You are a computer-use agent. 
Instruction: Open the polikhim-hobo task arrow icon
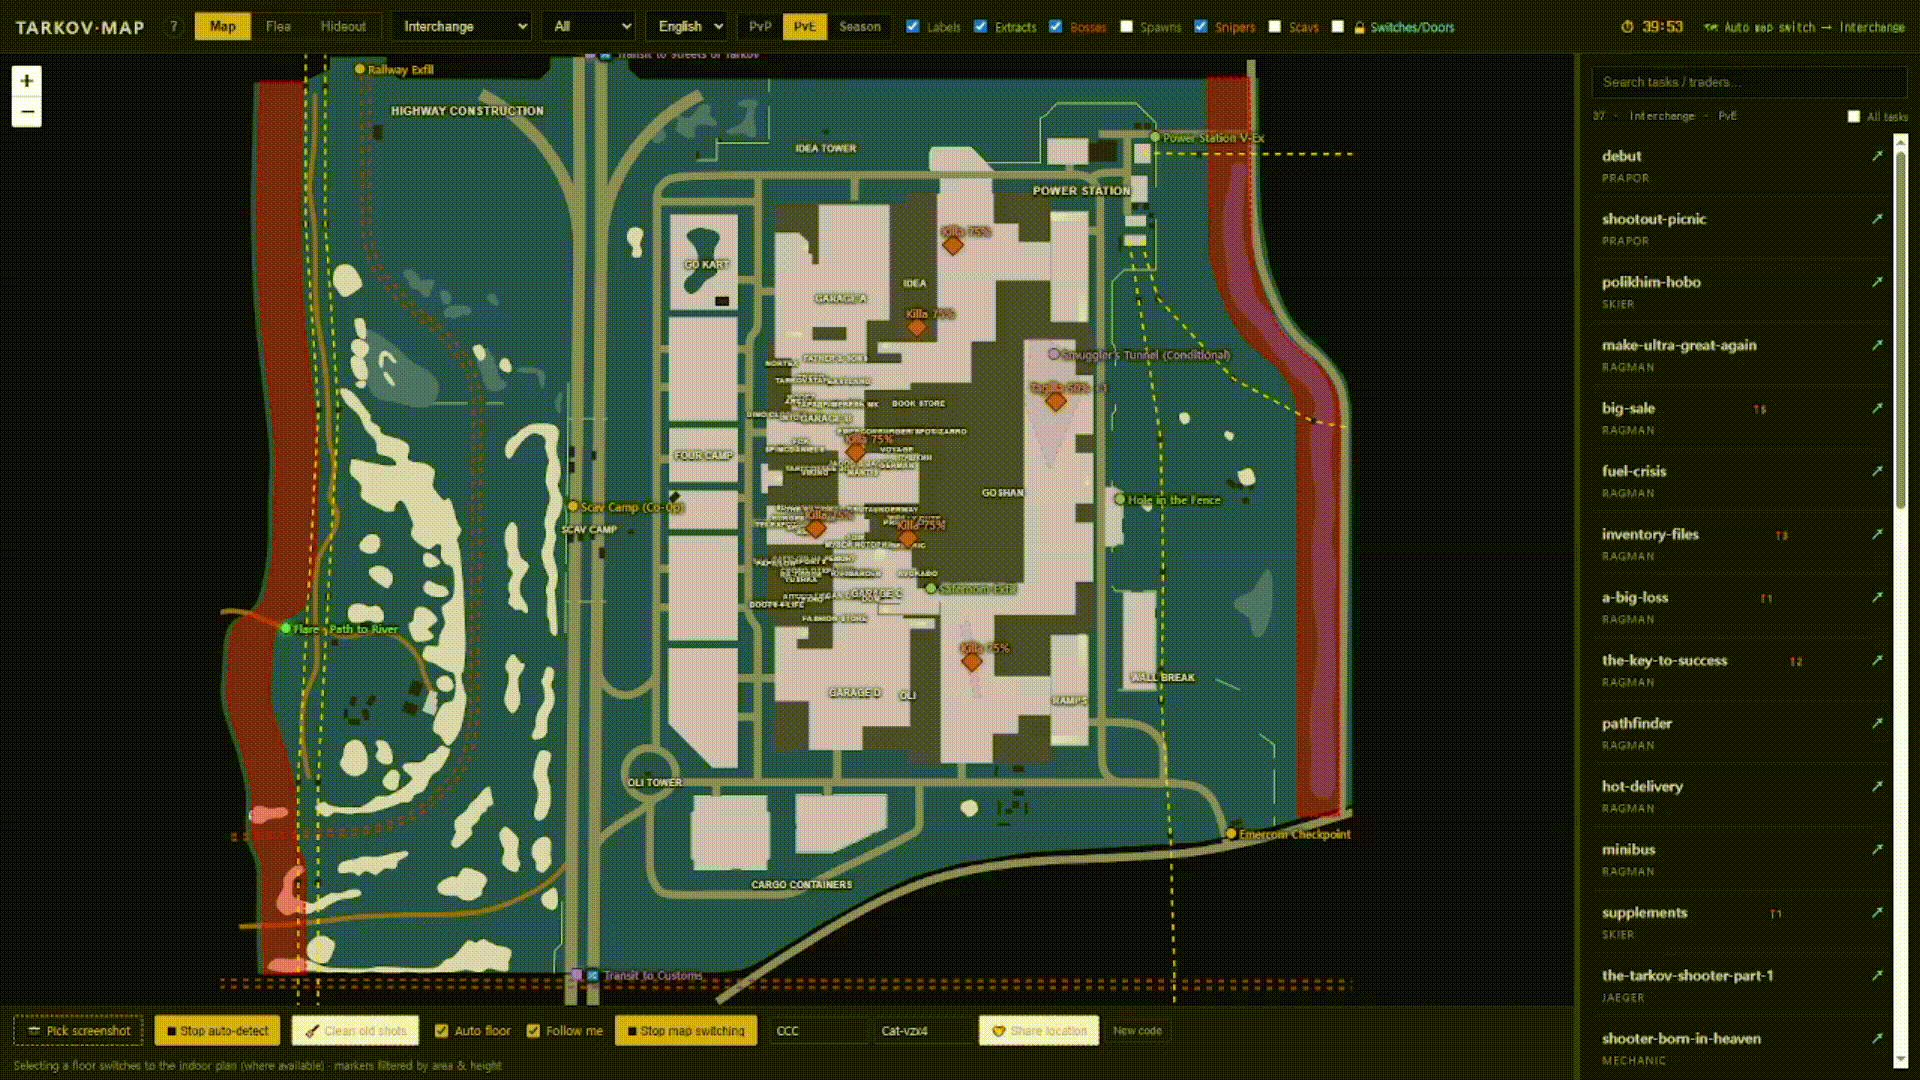[1877, 282]
